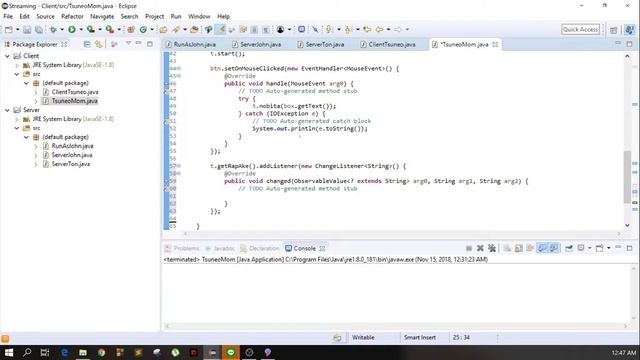The image size is (640, 360).
Task: Select ServerTon.java in Package Explorer
Action: coord(71,164)
